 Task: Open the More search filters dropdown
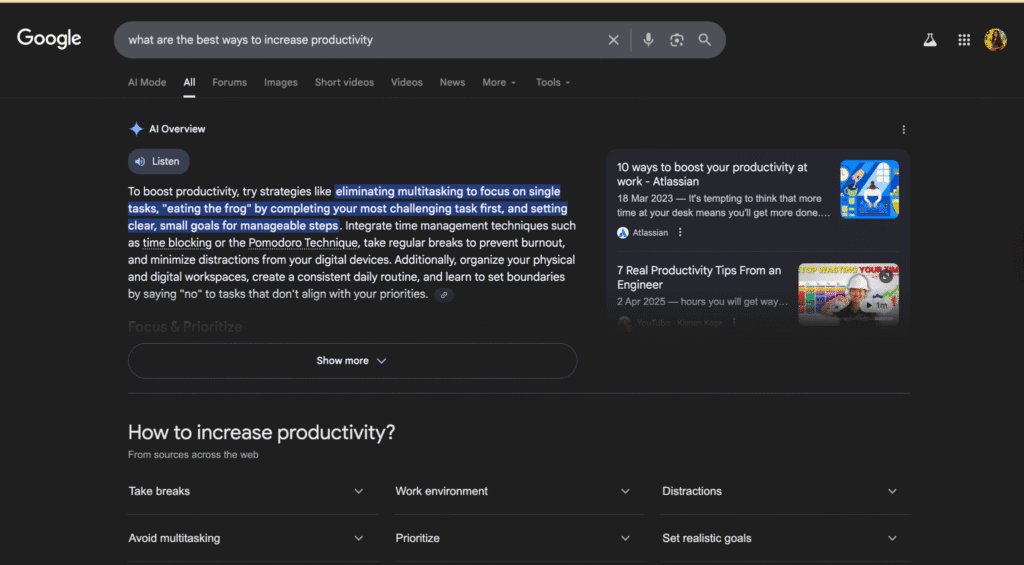coord(499,82)
